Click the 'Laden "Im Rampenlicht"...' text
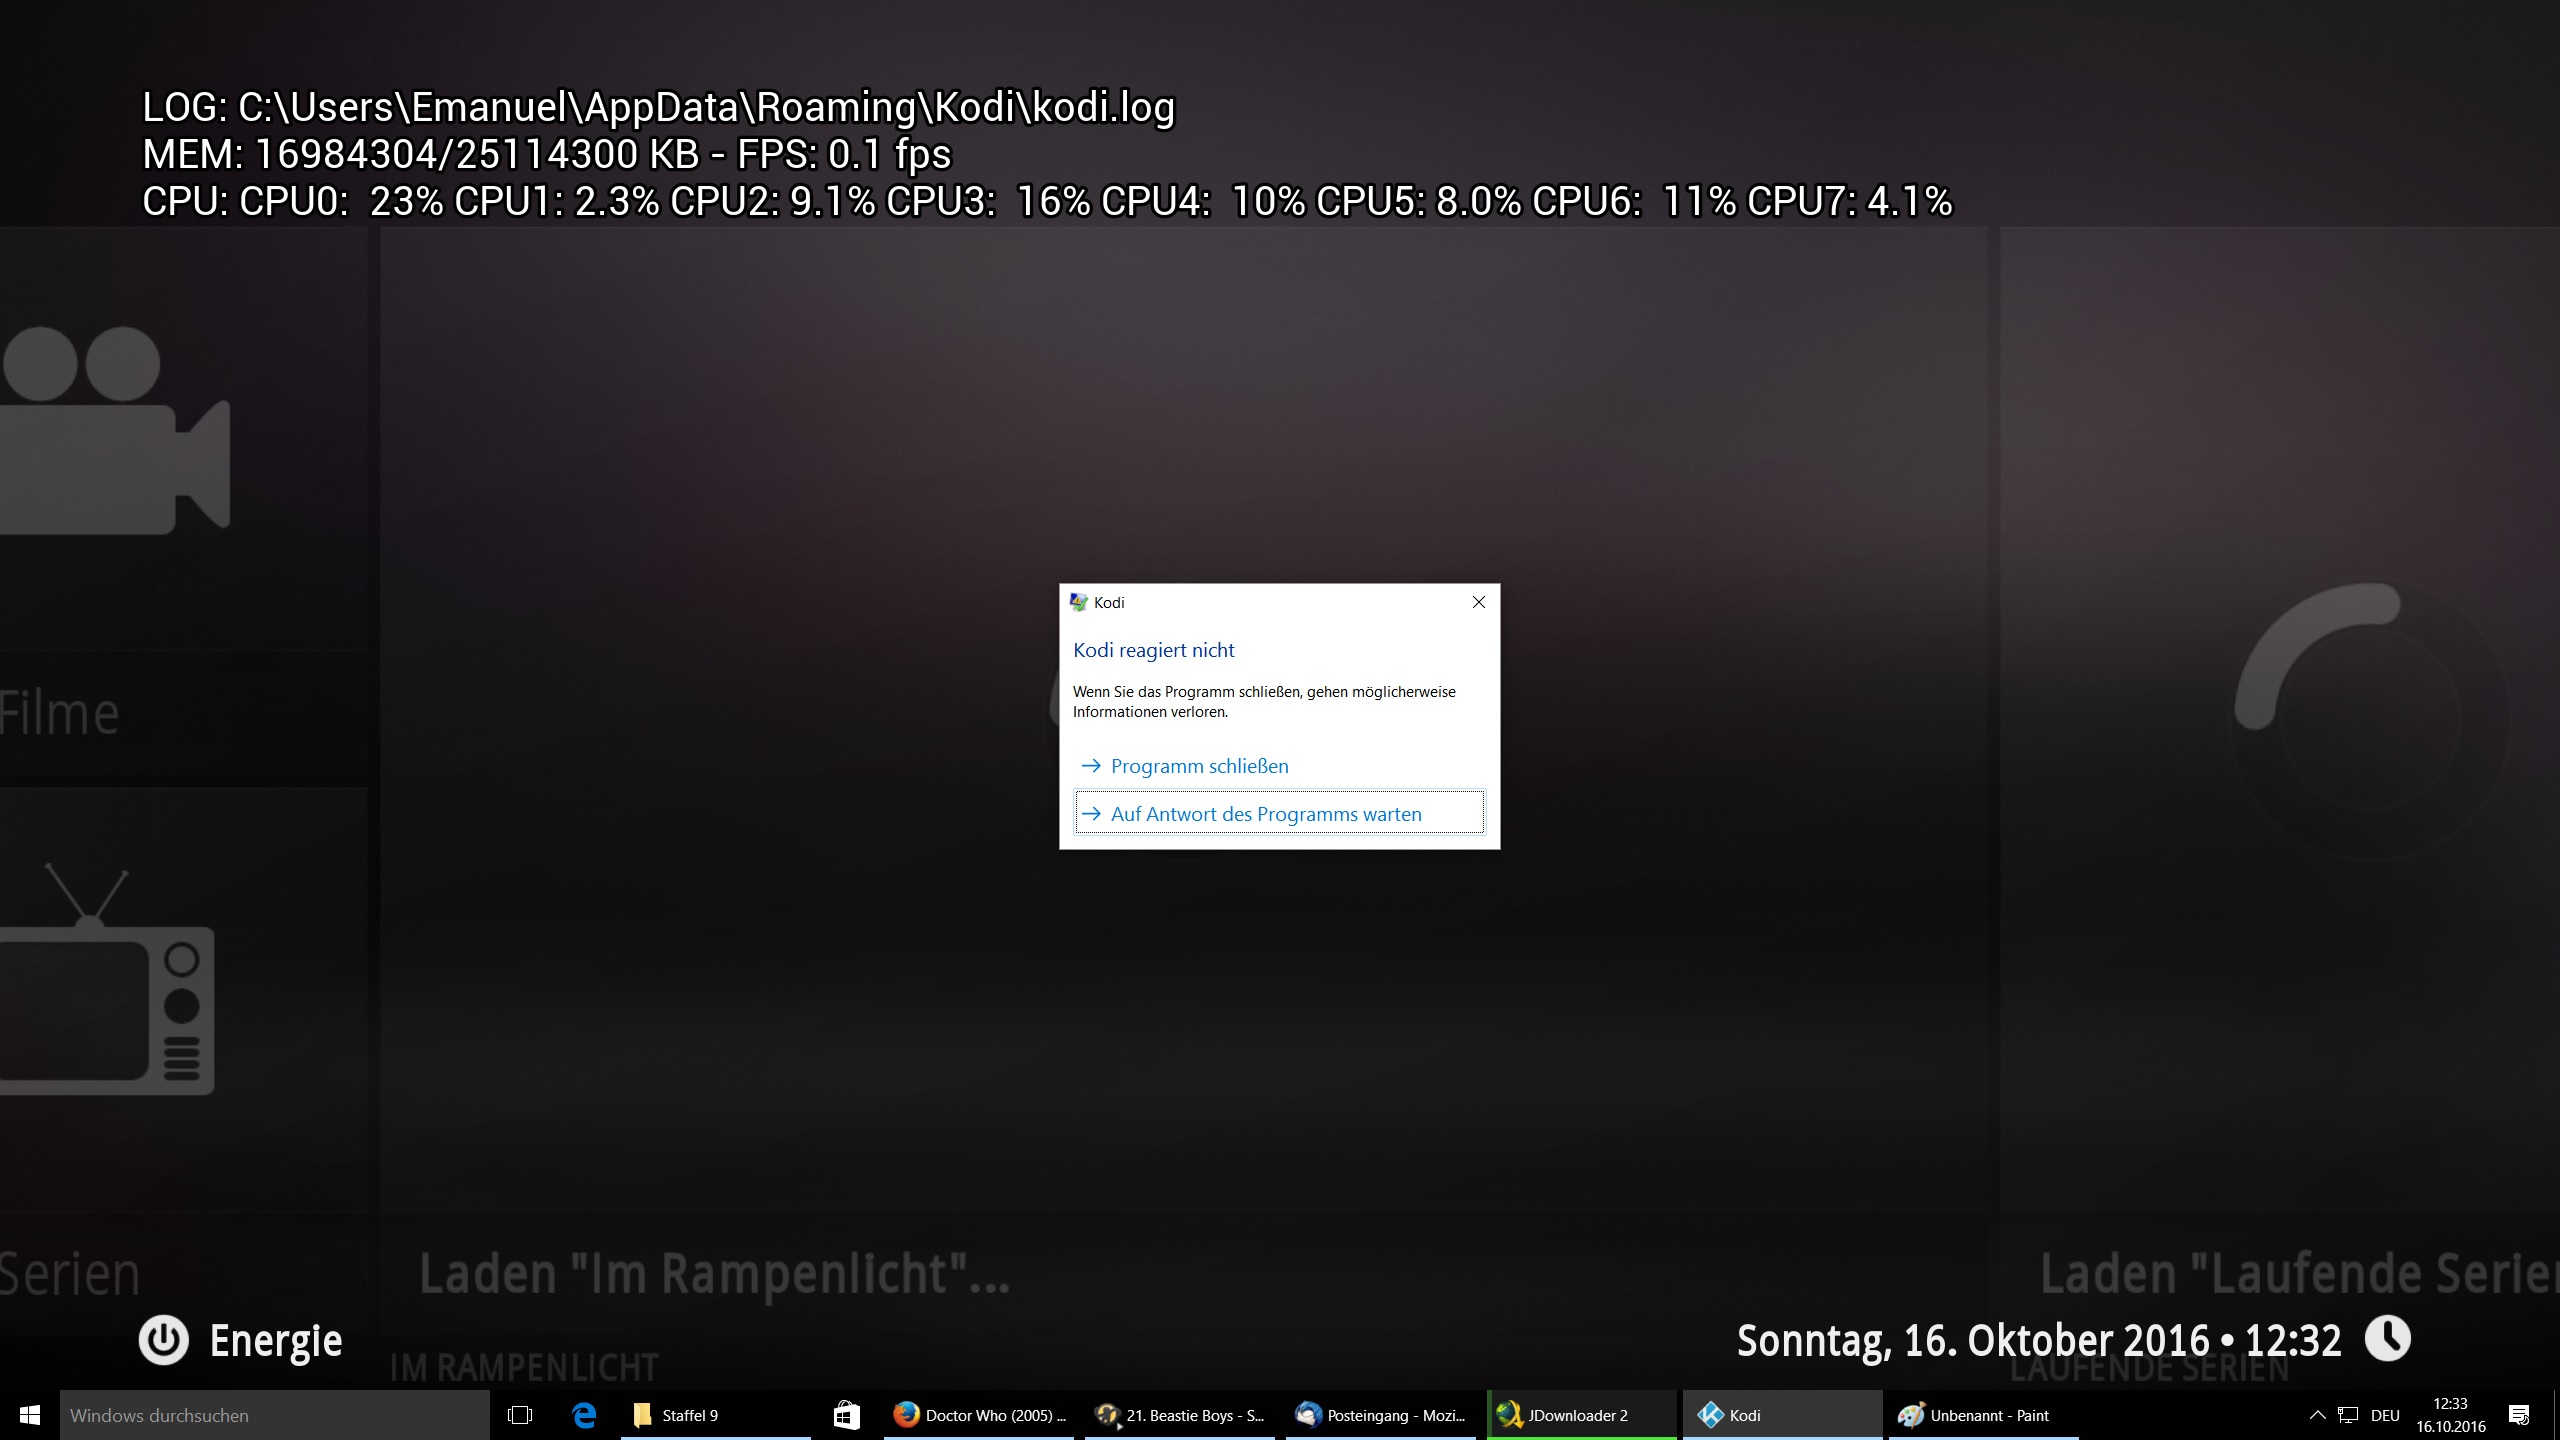The image size is (2560, 1440). click(714, 1274)
